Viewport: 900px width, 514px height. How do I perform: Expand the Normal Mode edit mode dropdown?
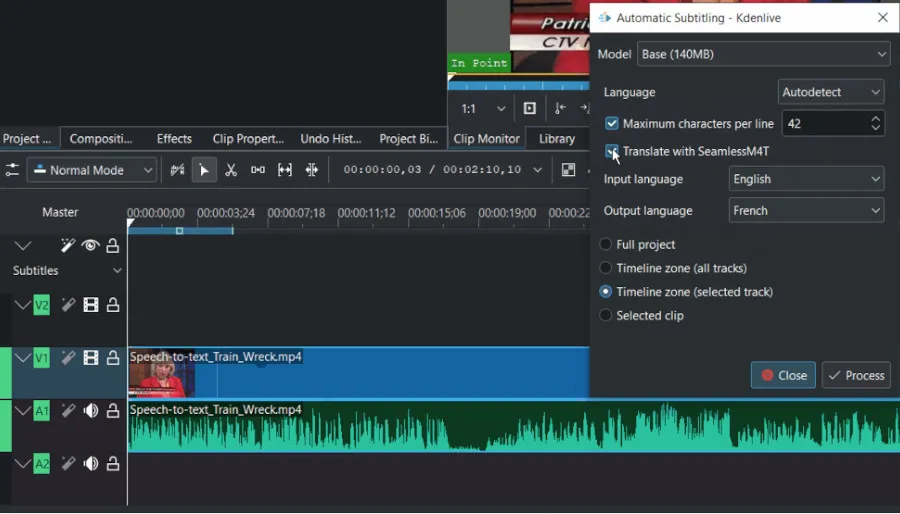92,170
